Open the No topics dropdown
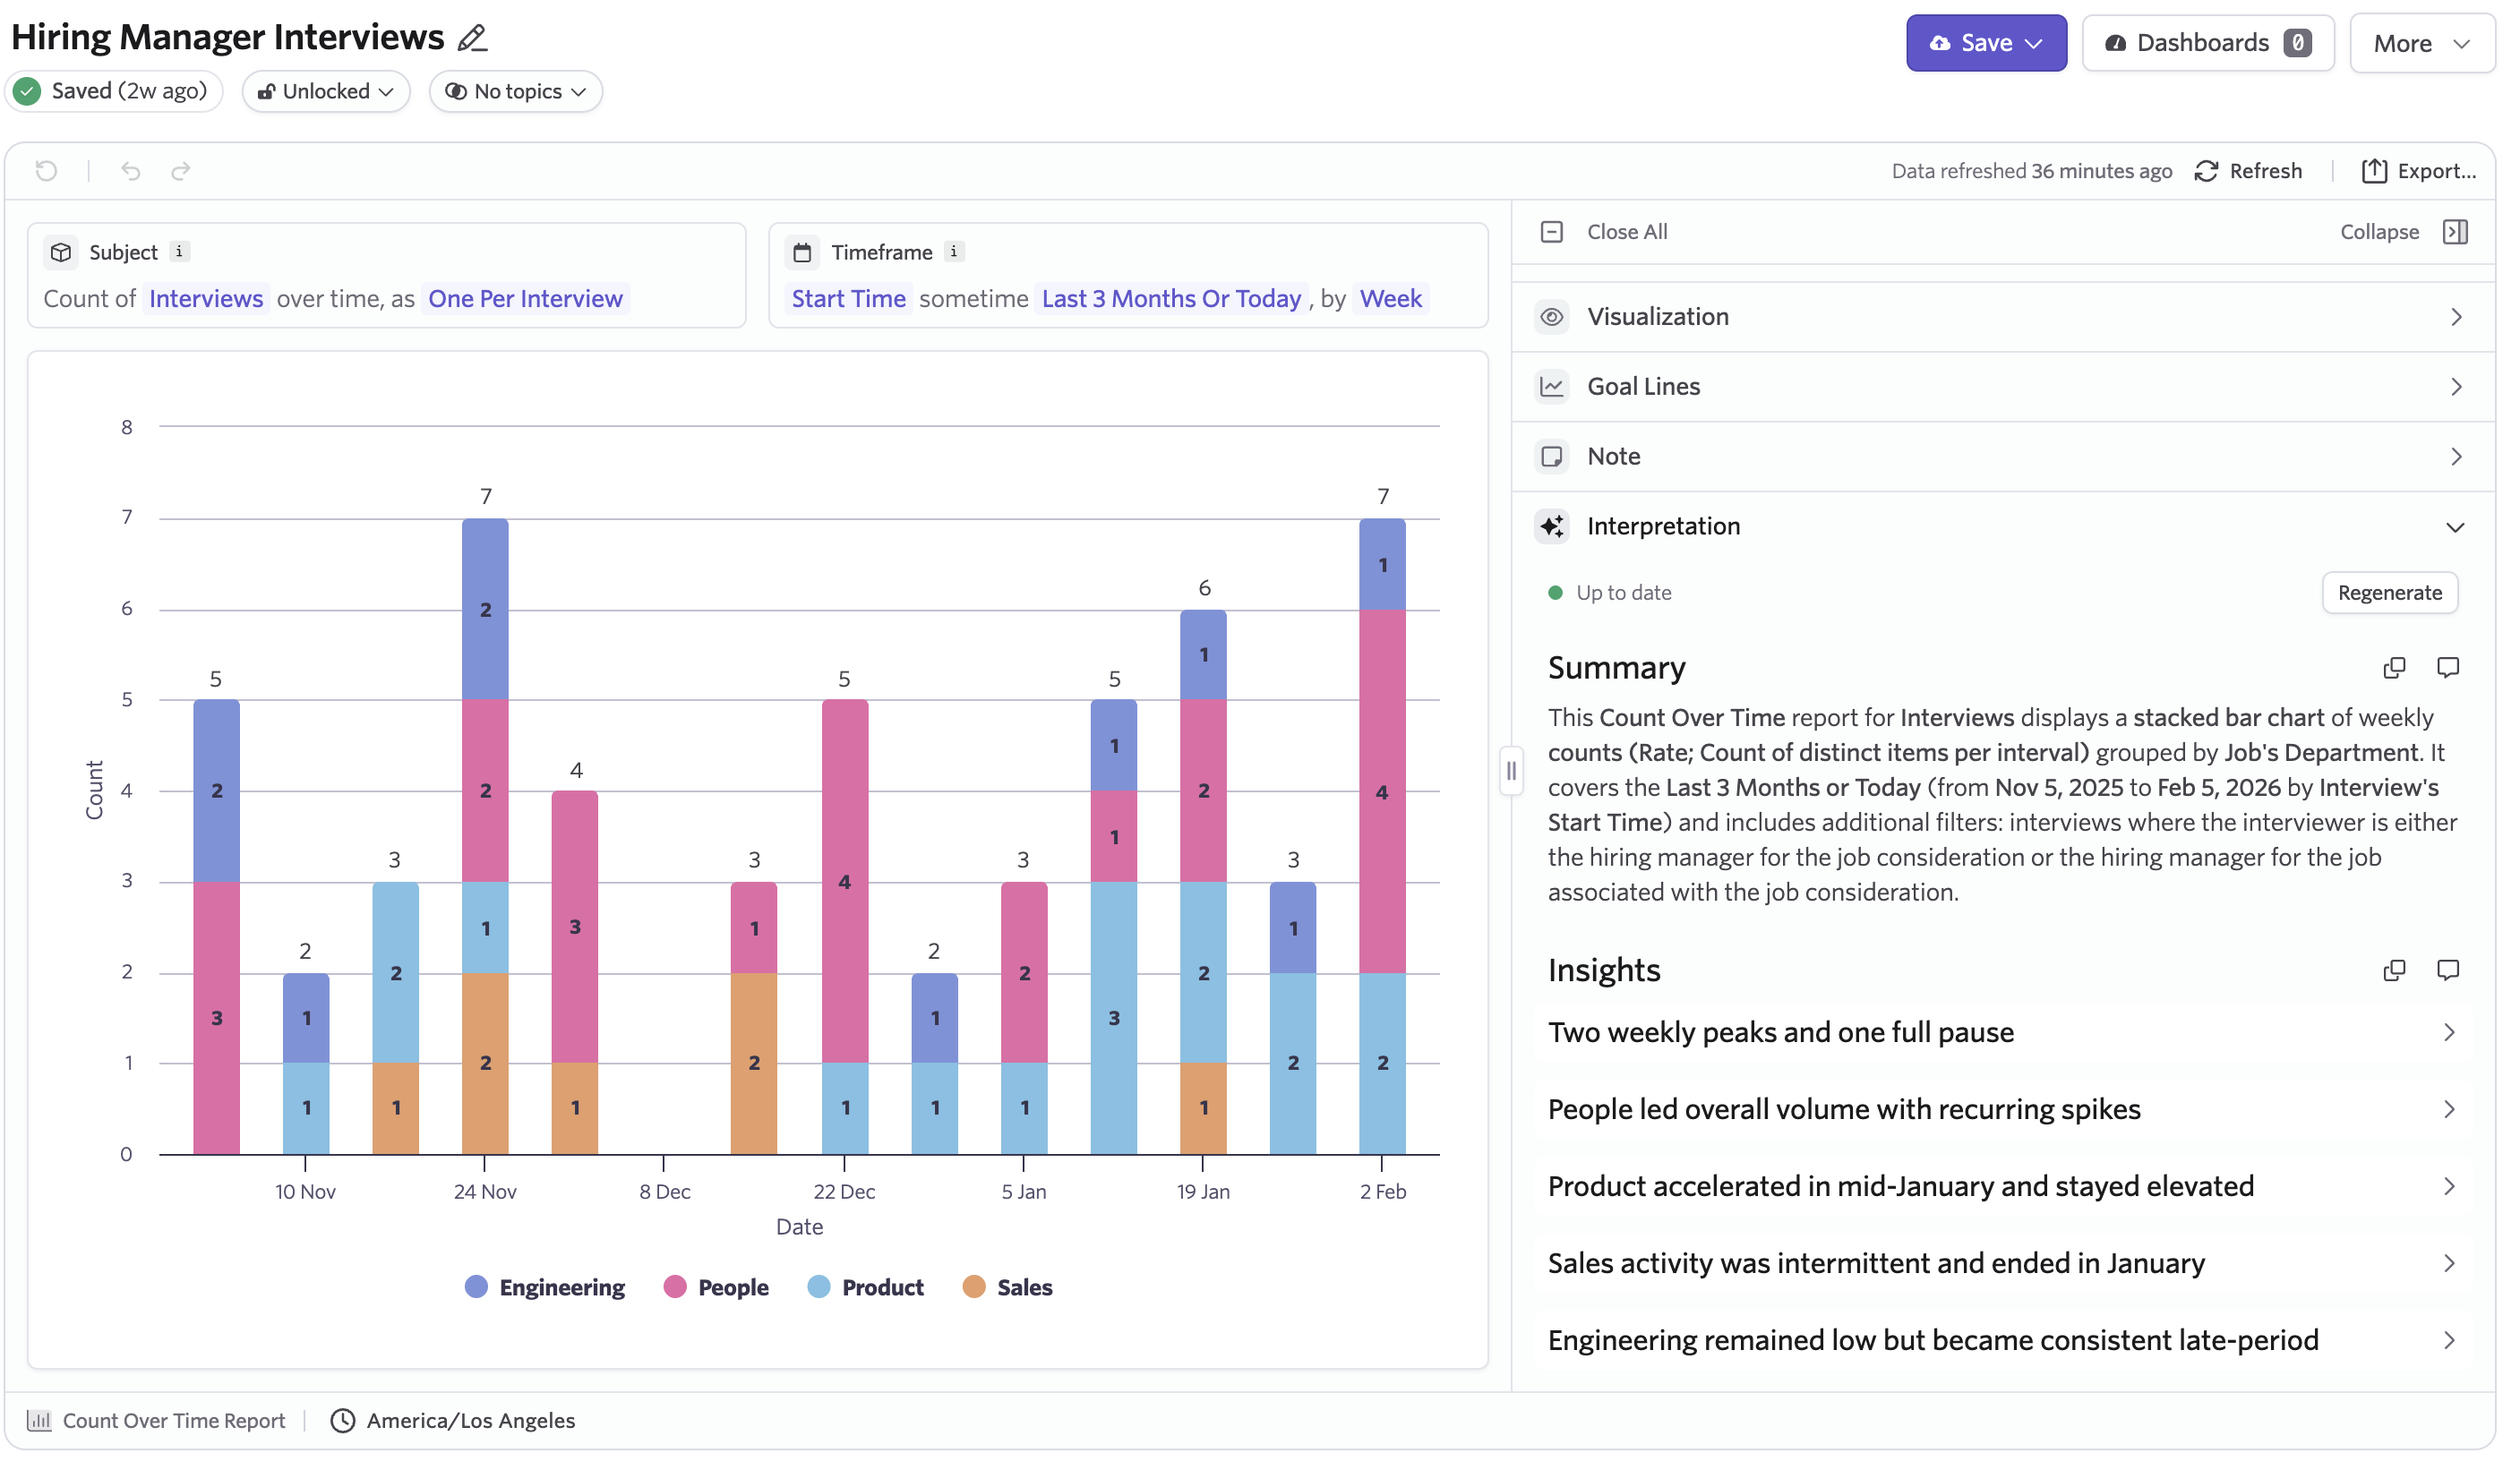Screen dimensions: 2520x1470 tap(516, 92)
